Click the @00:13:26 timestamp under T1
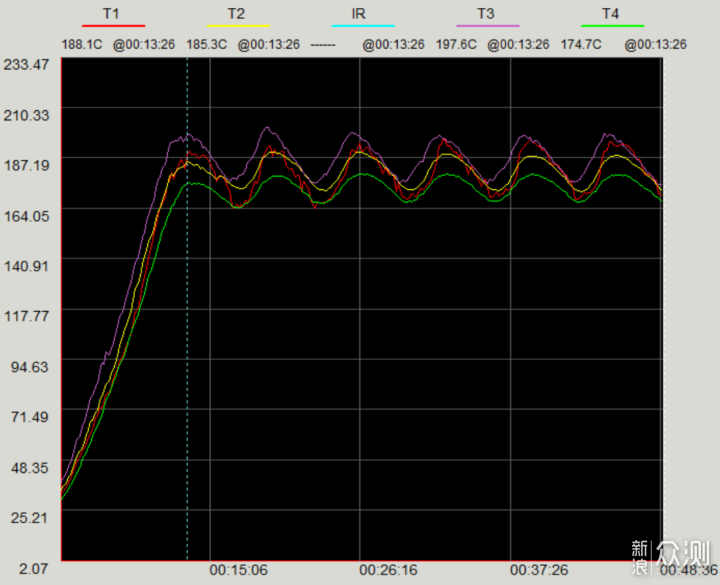 click(x=144, y=45)
